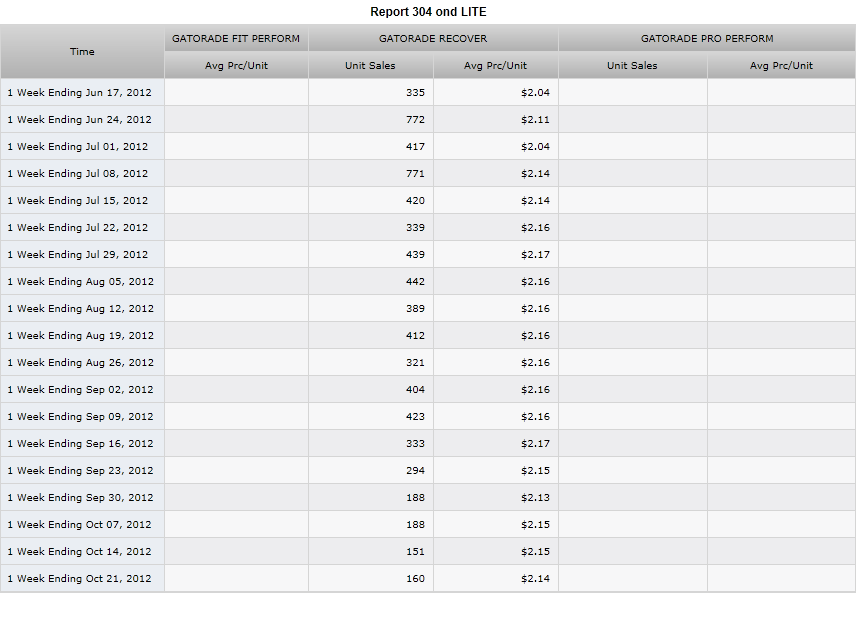The height and width of the screenshot is (631, 856).
Task: Select row 1 Week Ending Jun 17, 2012
Action: tap(428, 92)
